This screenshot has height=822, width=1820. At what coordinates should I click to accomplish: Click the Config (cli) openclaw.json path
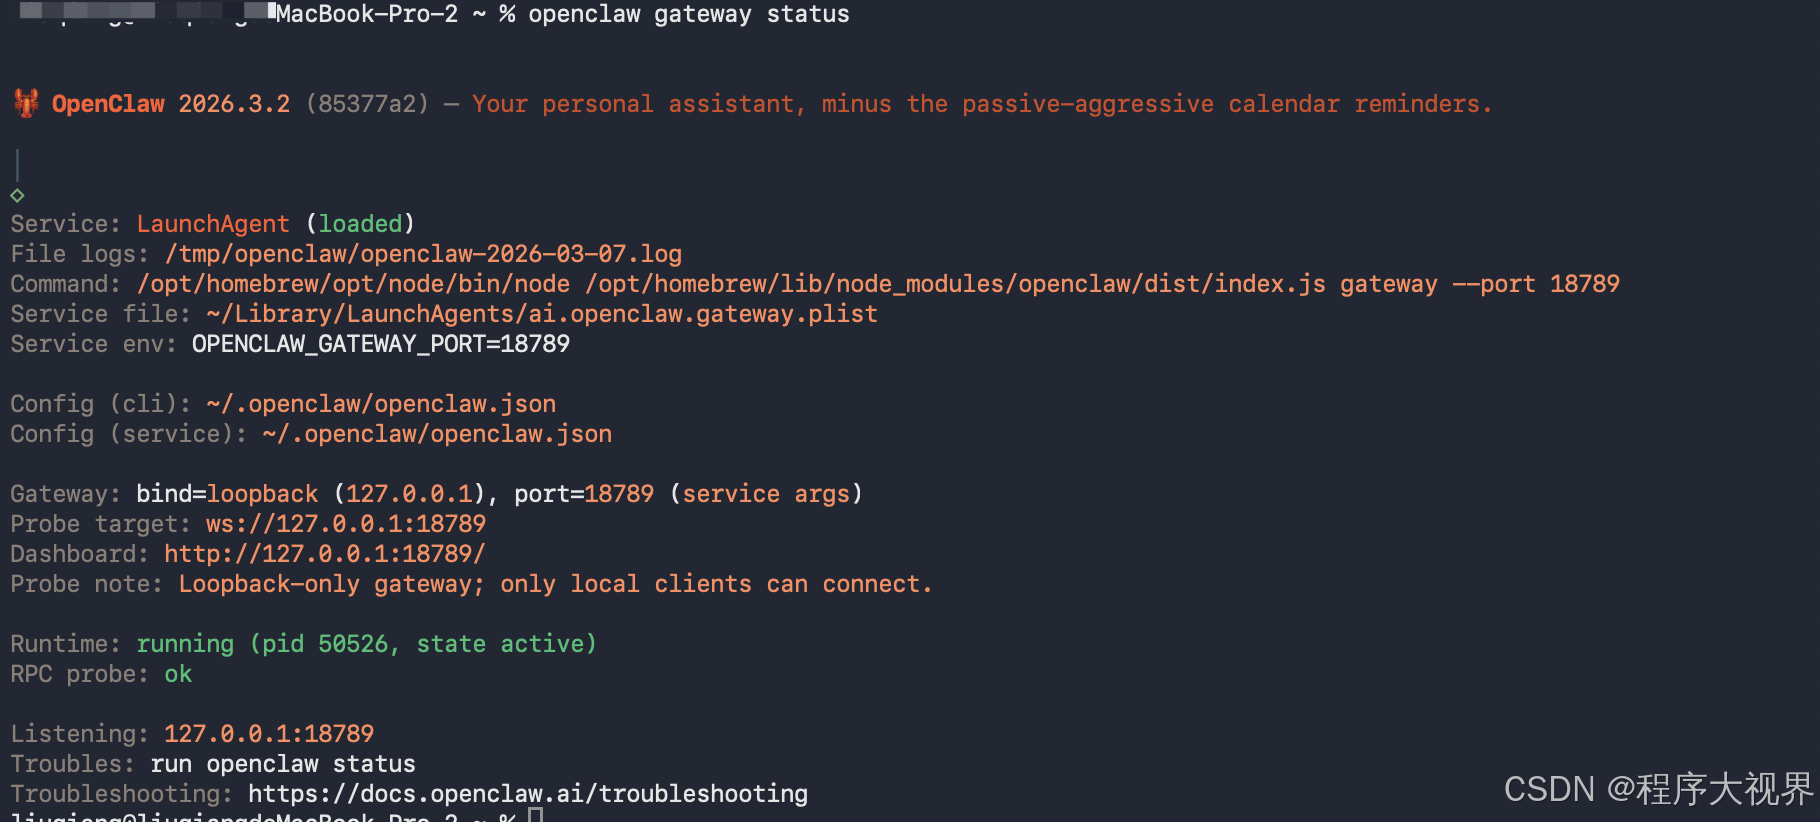point(381,404)
